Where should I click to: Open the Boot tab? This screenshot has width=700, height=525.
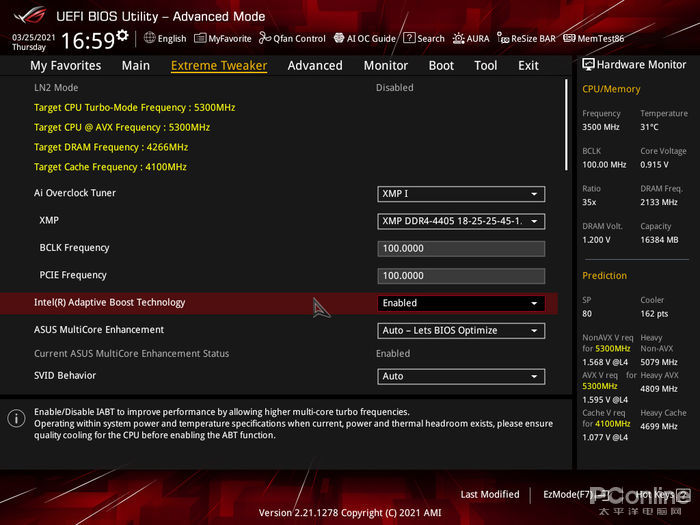tap(441, 66)
